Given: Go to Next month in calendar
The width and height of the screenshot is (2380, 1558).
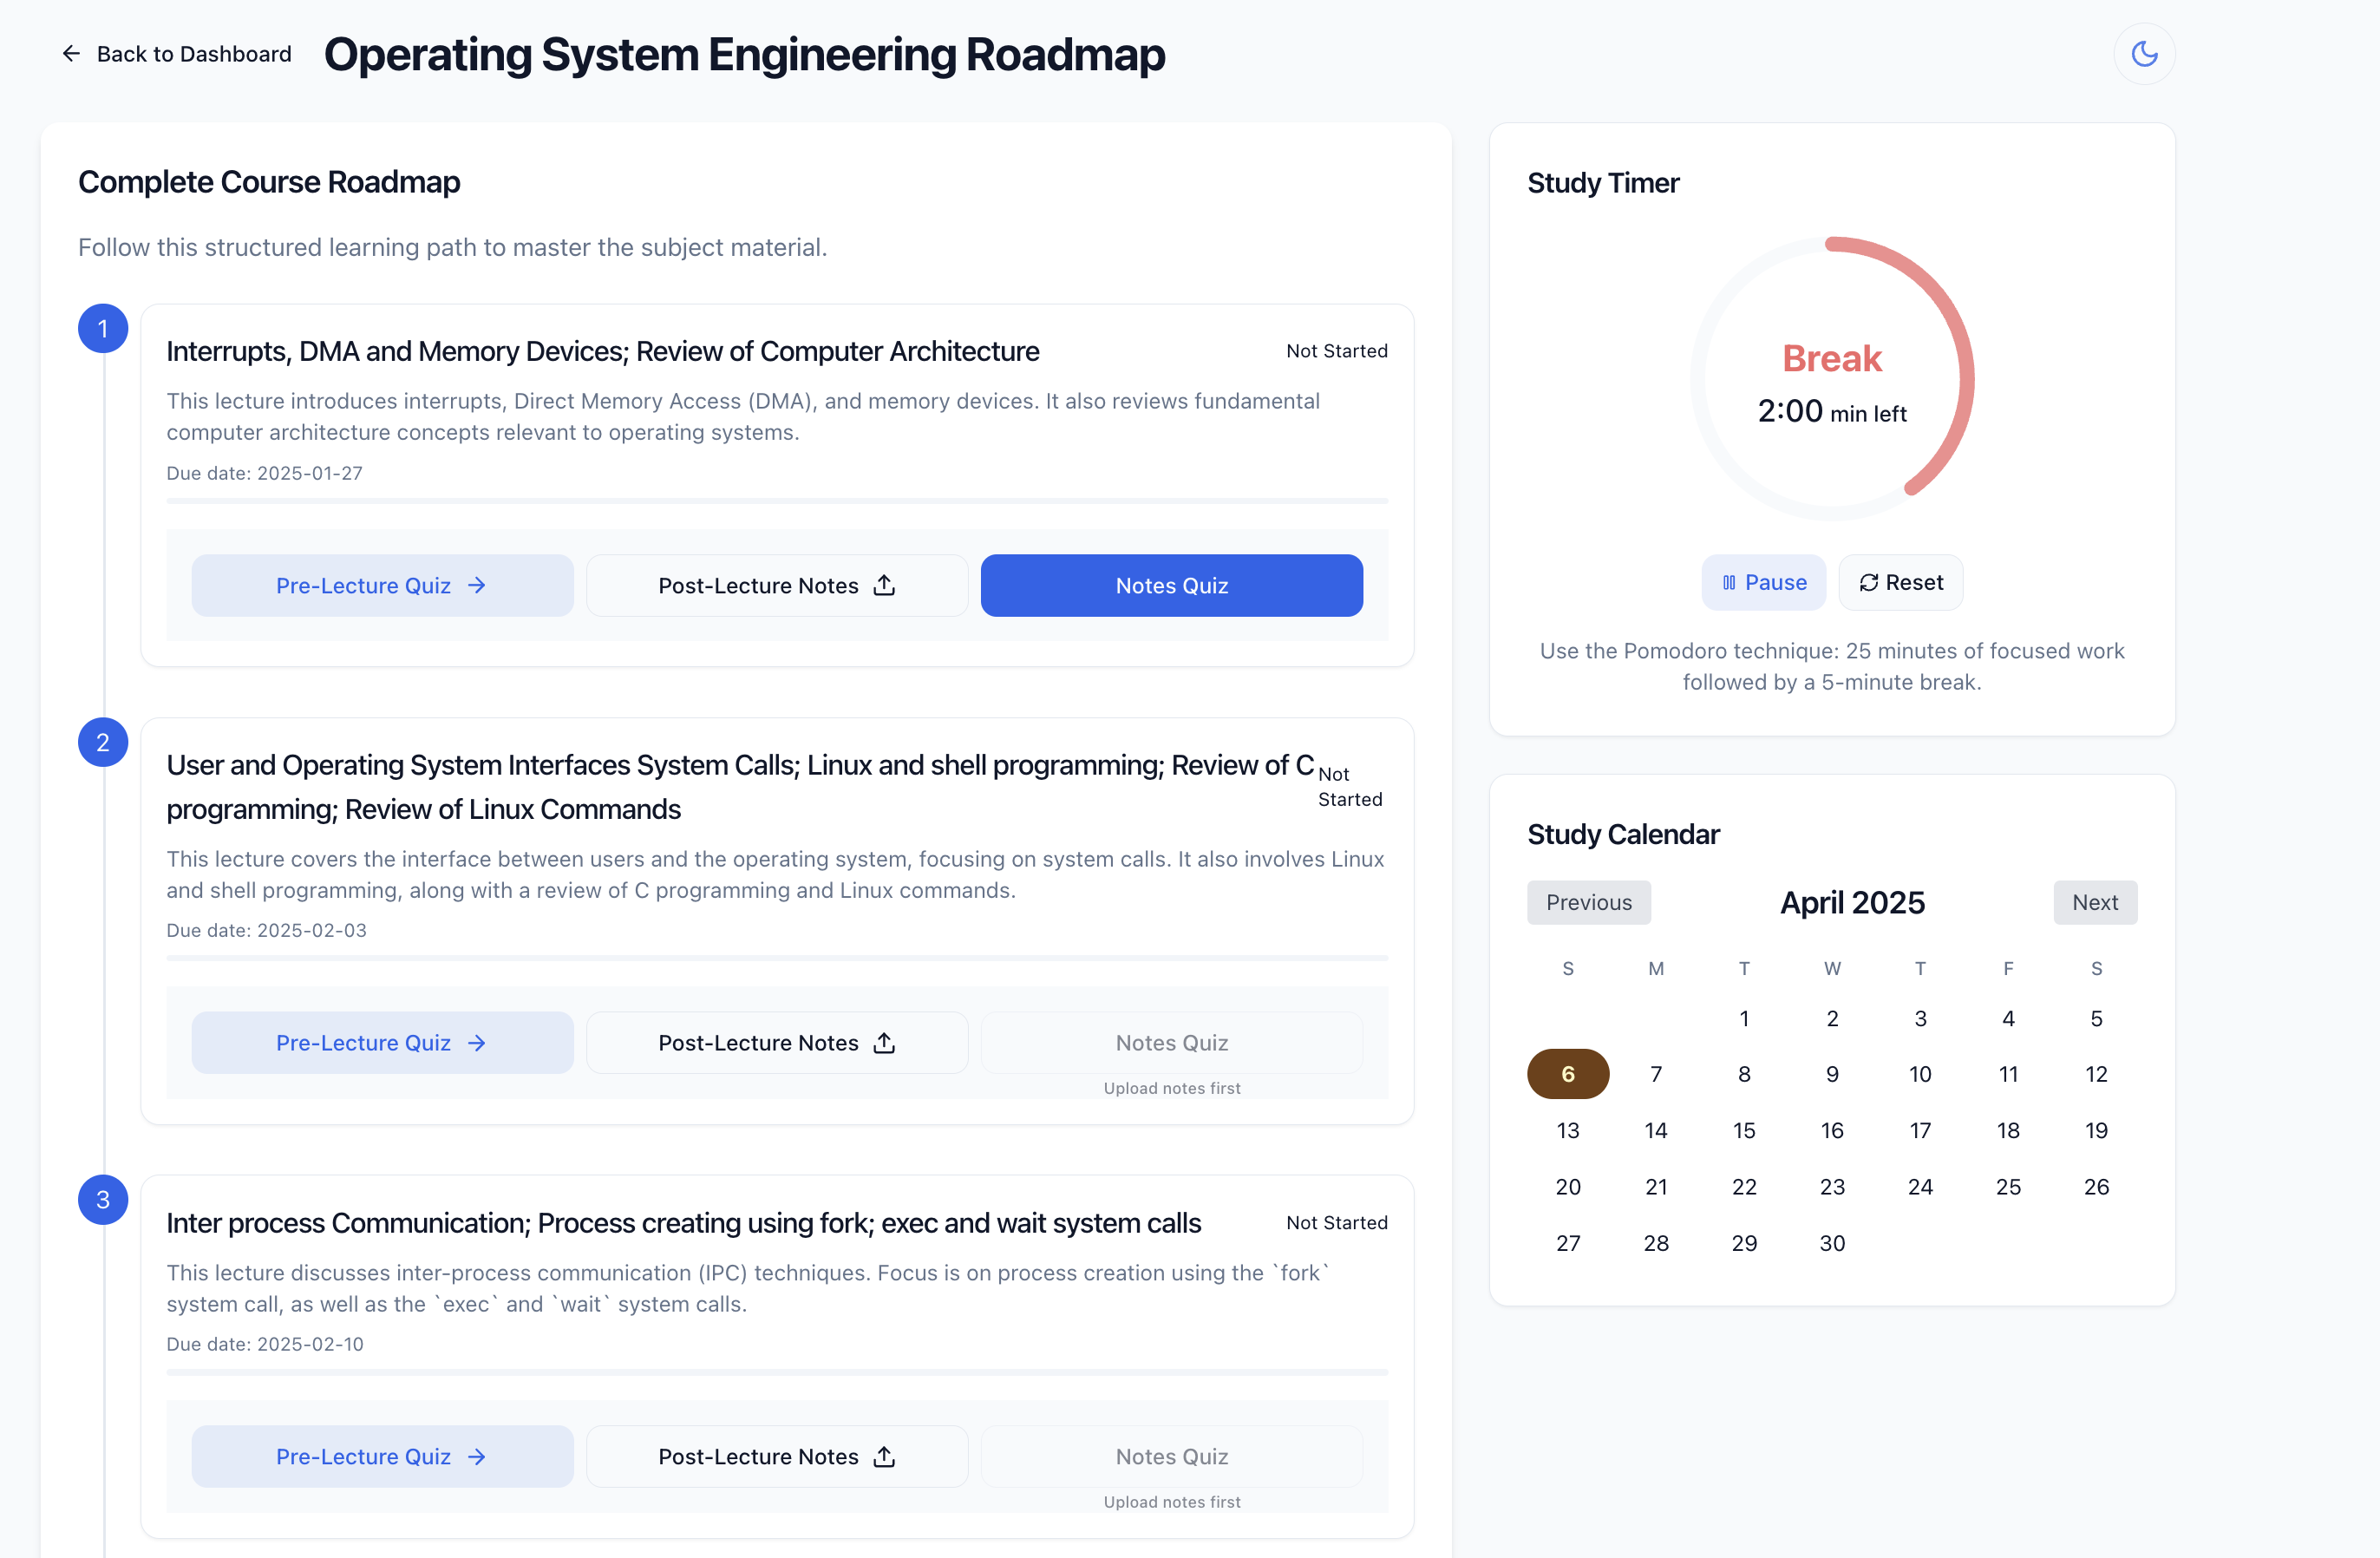Looking at the screenshot, I should coord(2094,903).
